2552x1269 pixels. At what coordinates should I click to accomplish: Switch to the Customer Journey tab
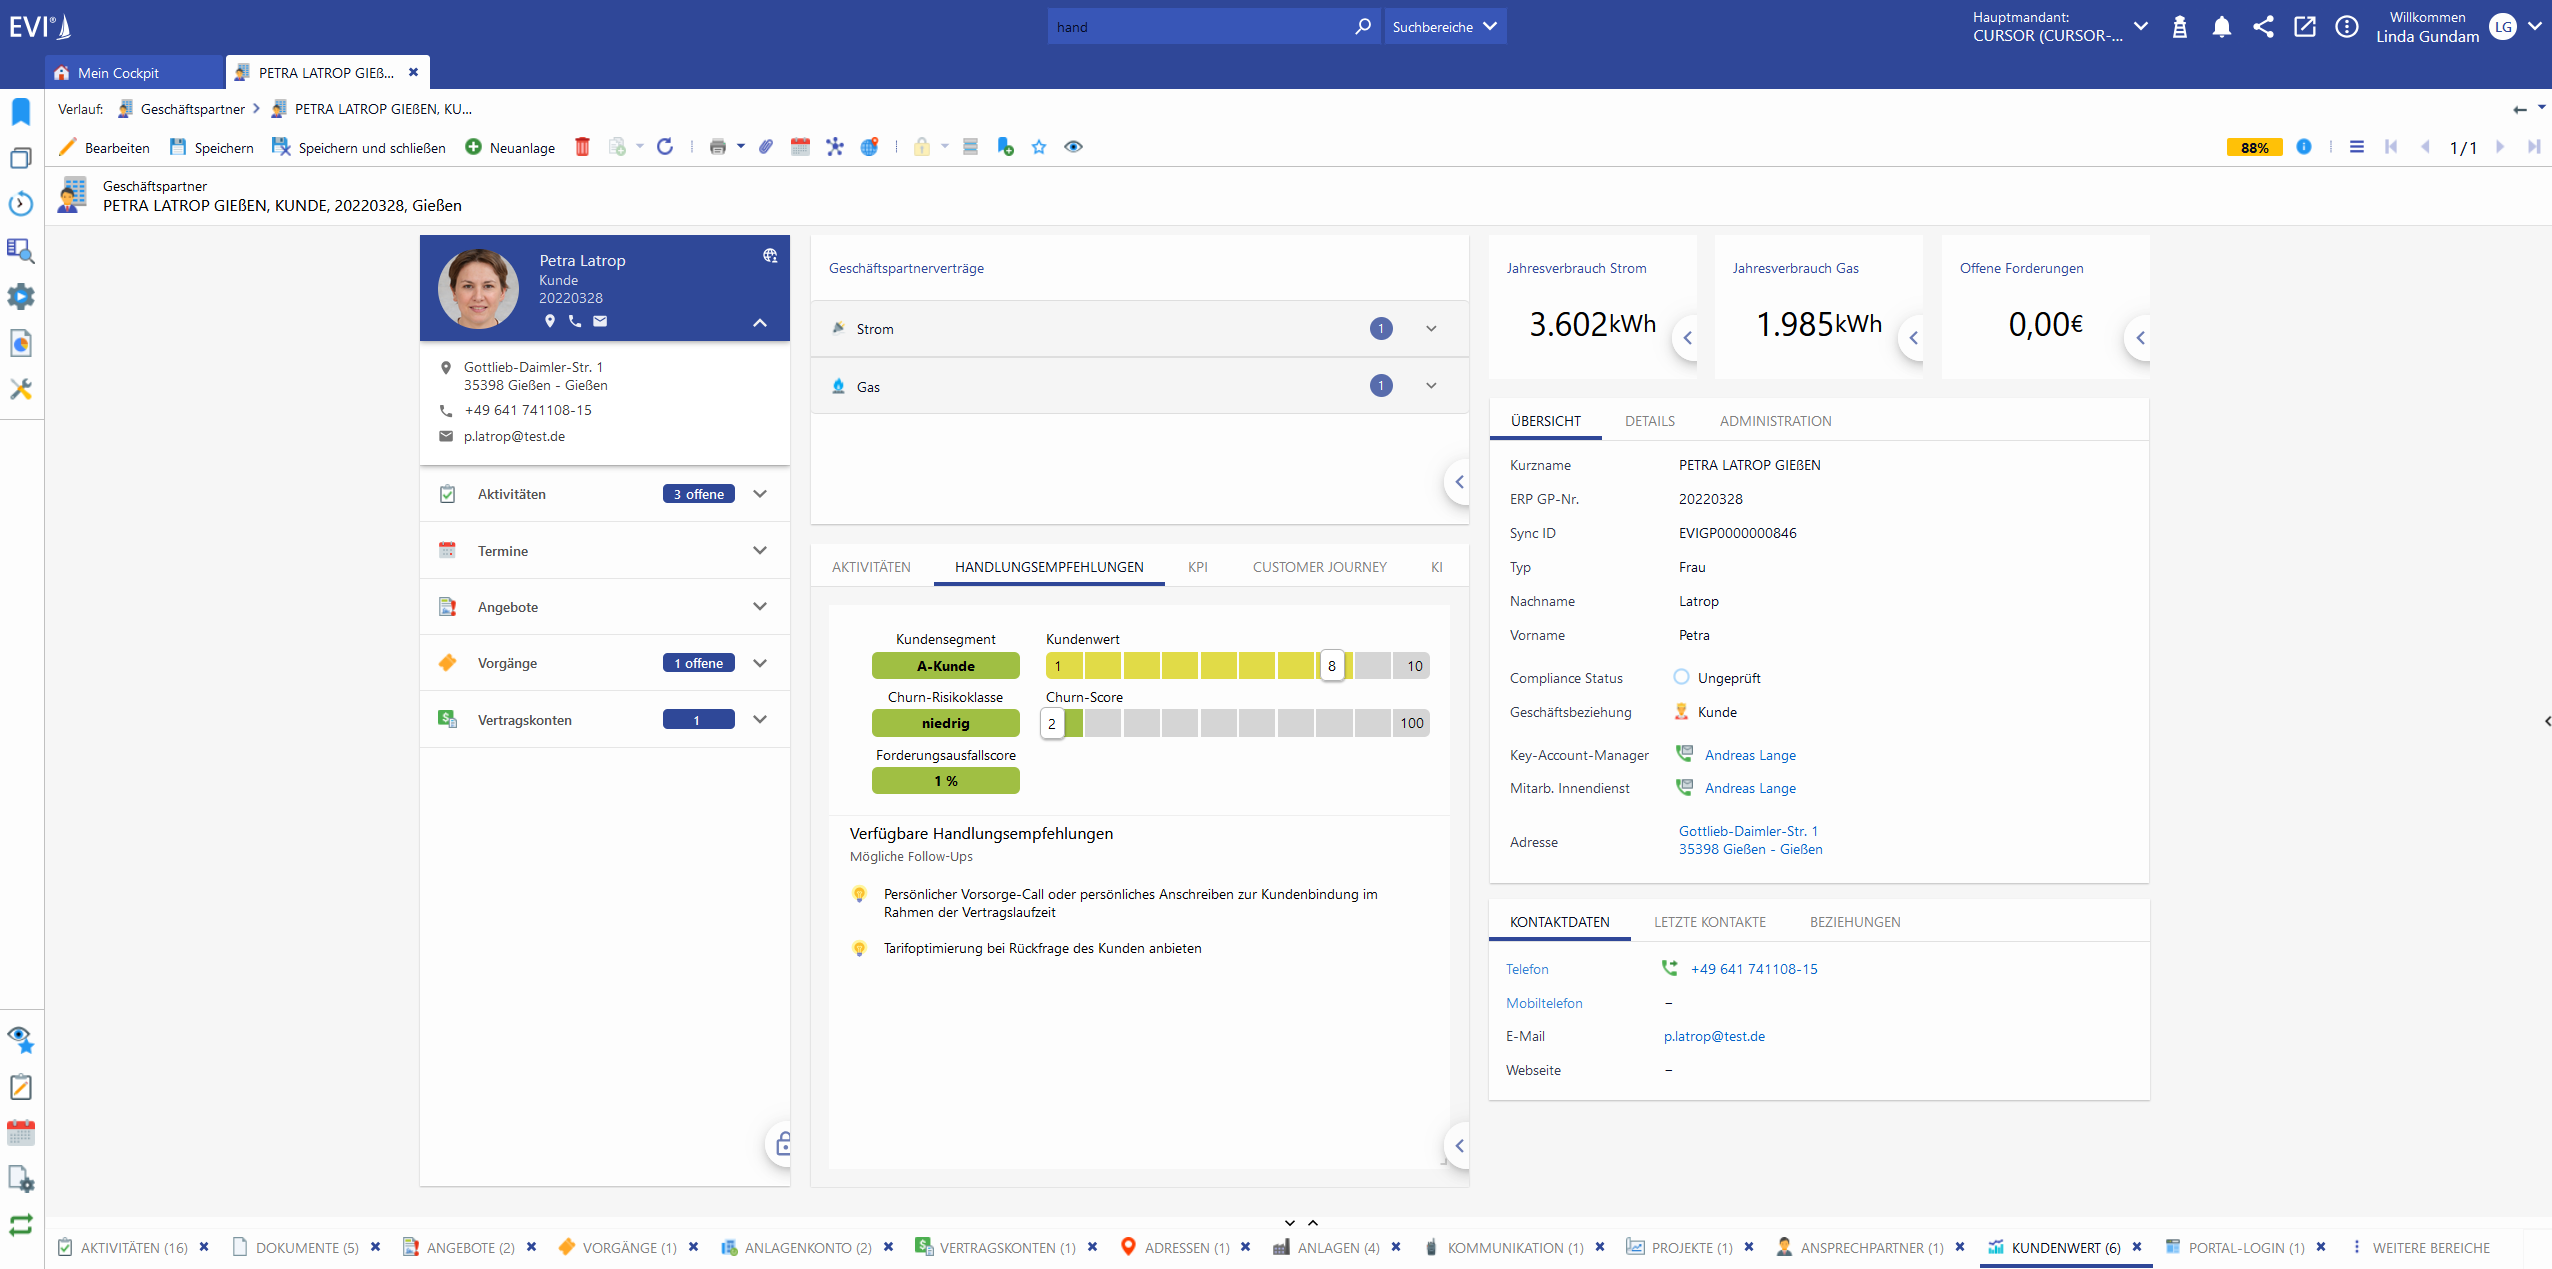(1319, 567)
